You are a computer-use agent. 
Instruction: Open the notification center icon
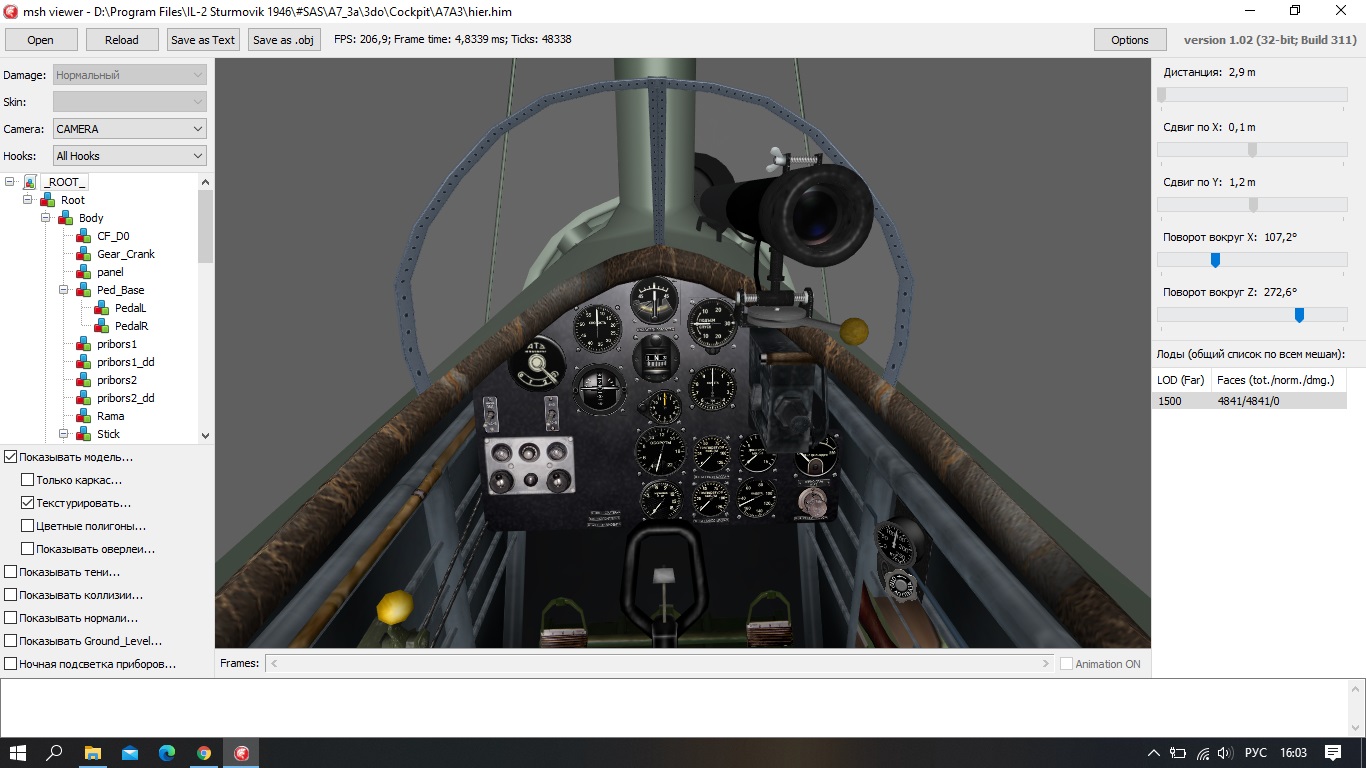1332,753
